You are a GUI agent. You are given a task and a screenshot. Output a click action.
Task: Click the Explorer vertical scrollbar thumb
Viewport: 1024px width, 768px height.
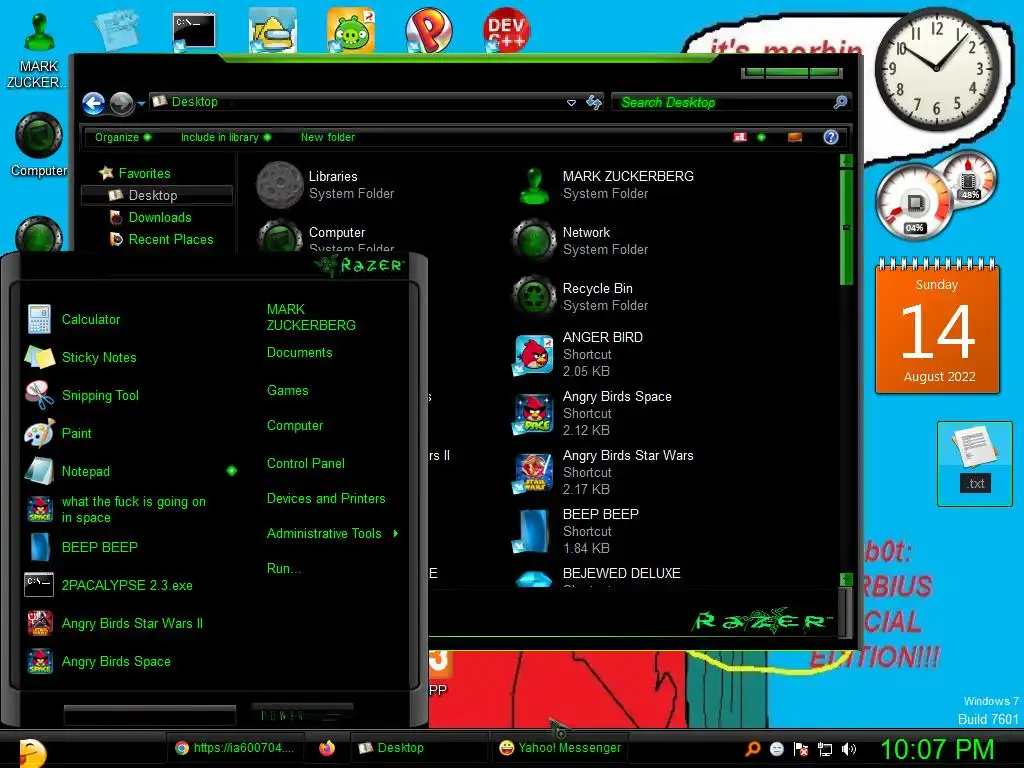coord(846,227)
